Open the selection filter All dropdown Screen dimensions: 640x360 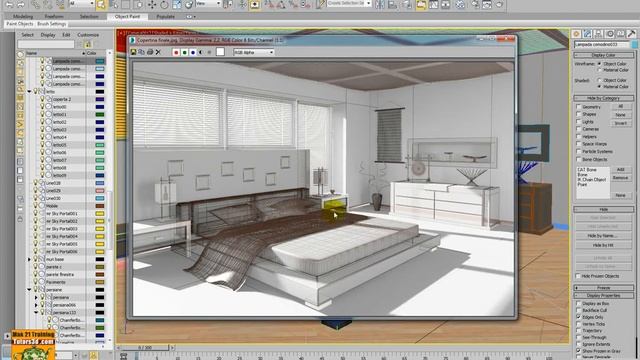coord(82,4)
